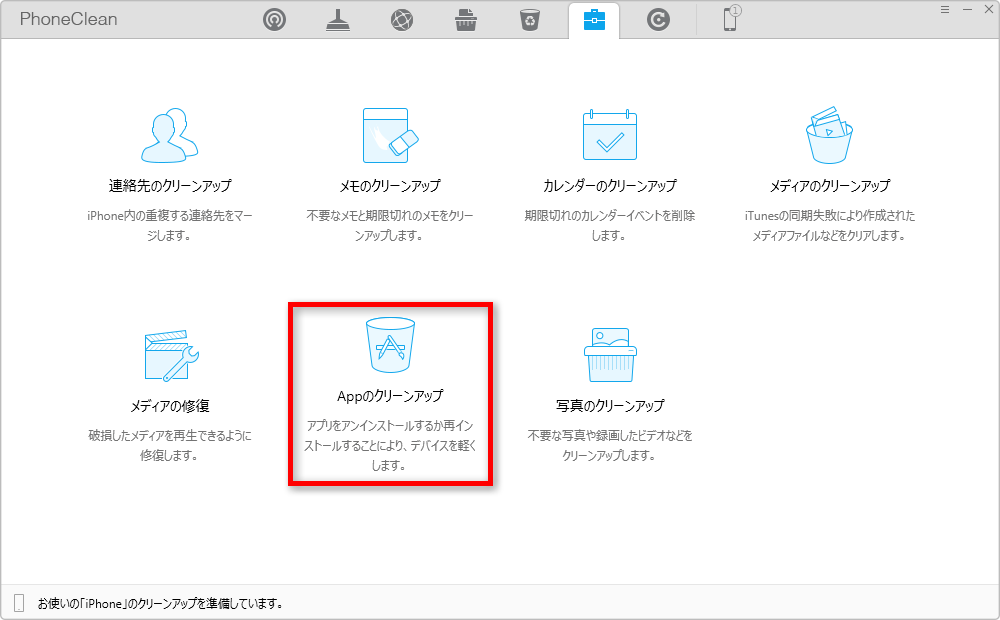Select the Quick Clean brush icon

pos(338,19)
